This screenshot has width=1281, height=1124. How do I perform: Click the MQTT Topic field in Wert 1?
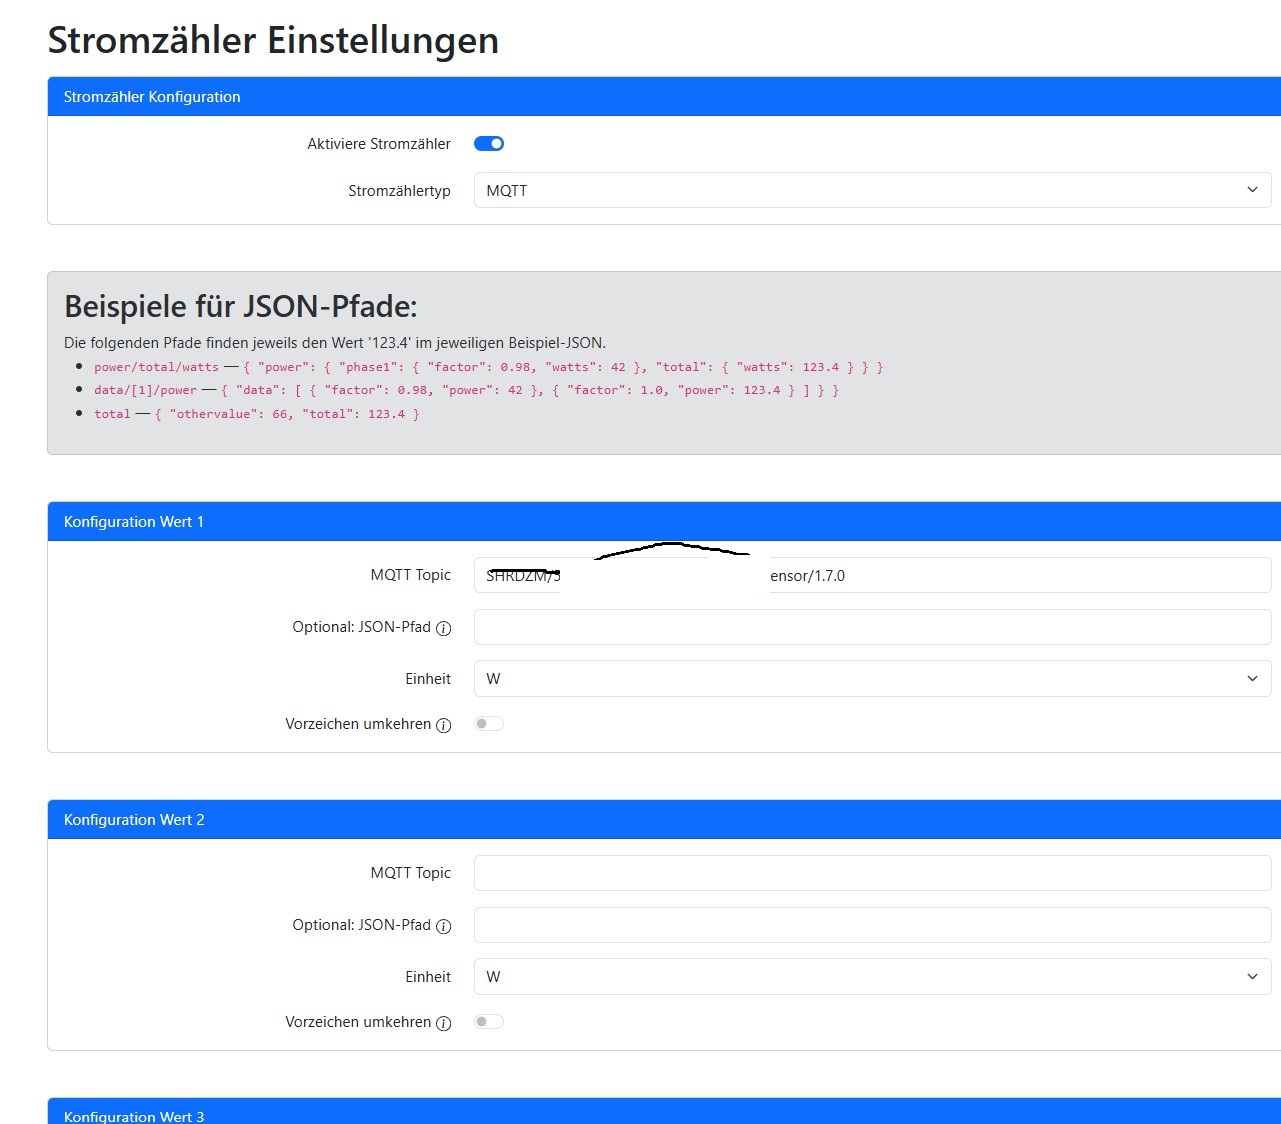(x=872, y=575)
